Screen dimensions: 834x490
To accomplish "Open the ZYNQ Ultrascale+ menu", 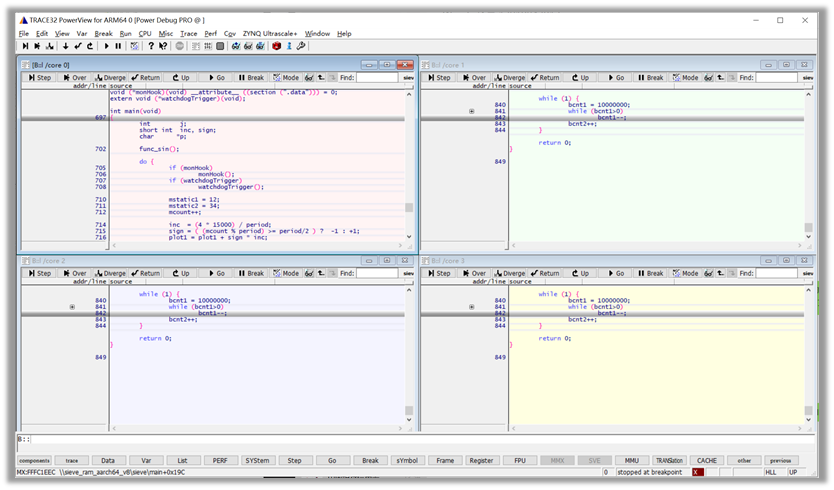I will (x=270, y=34).
